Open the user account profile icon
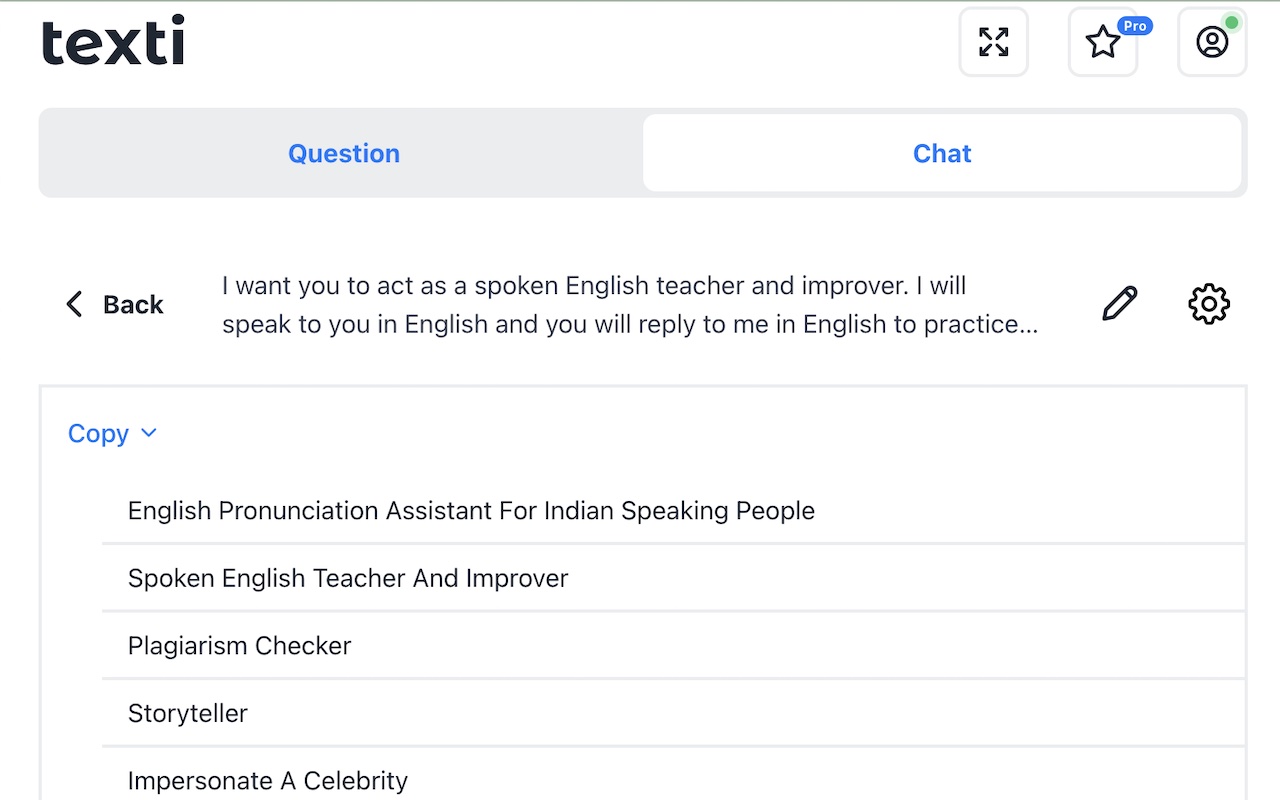Image resolution: width=1280 pixels, height=800 pixels. point(1212,42)
